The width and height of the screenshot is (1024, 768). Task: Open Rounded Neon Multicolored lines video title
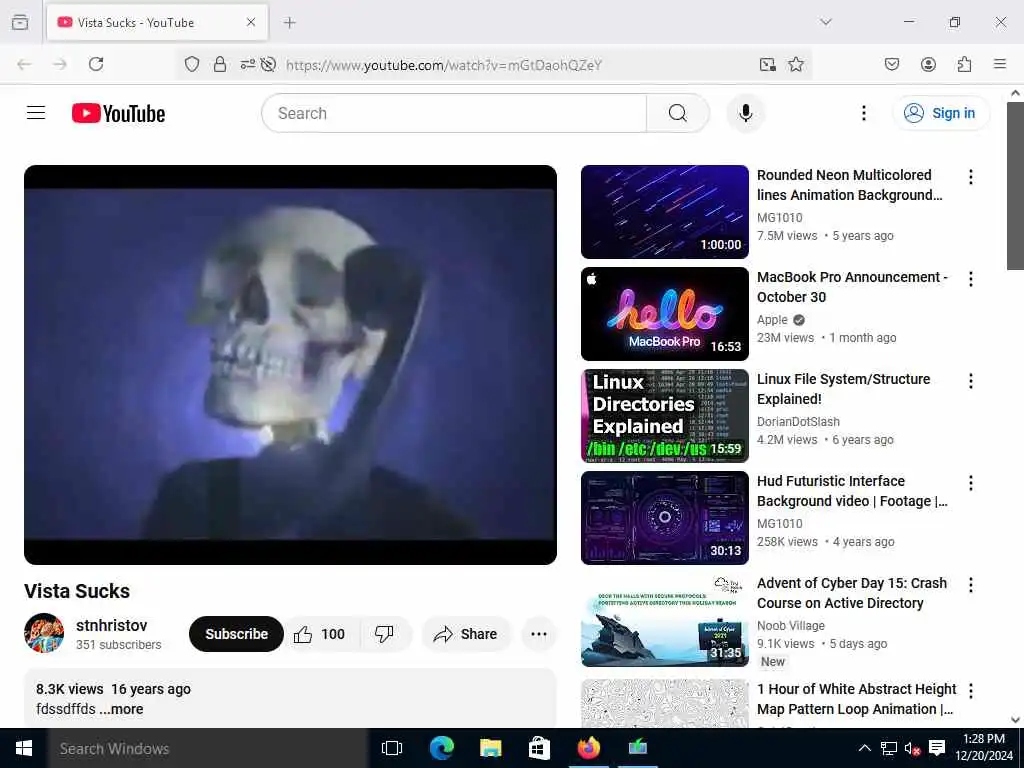(849, 185)
